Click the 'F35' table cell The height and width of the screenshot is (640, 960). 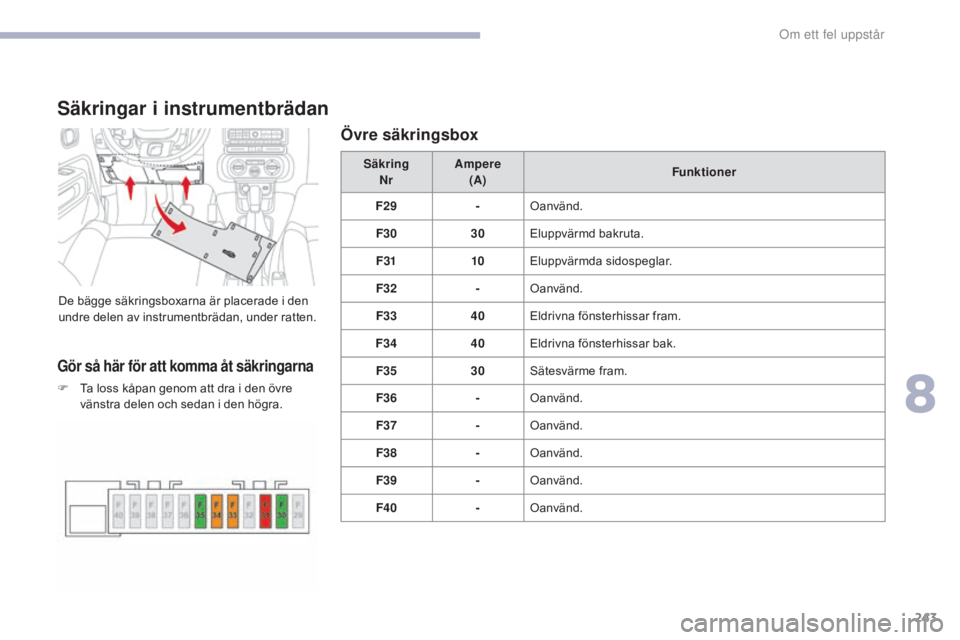tap(386, 371)
